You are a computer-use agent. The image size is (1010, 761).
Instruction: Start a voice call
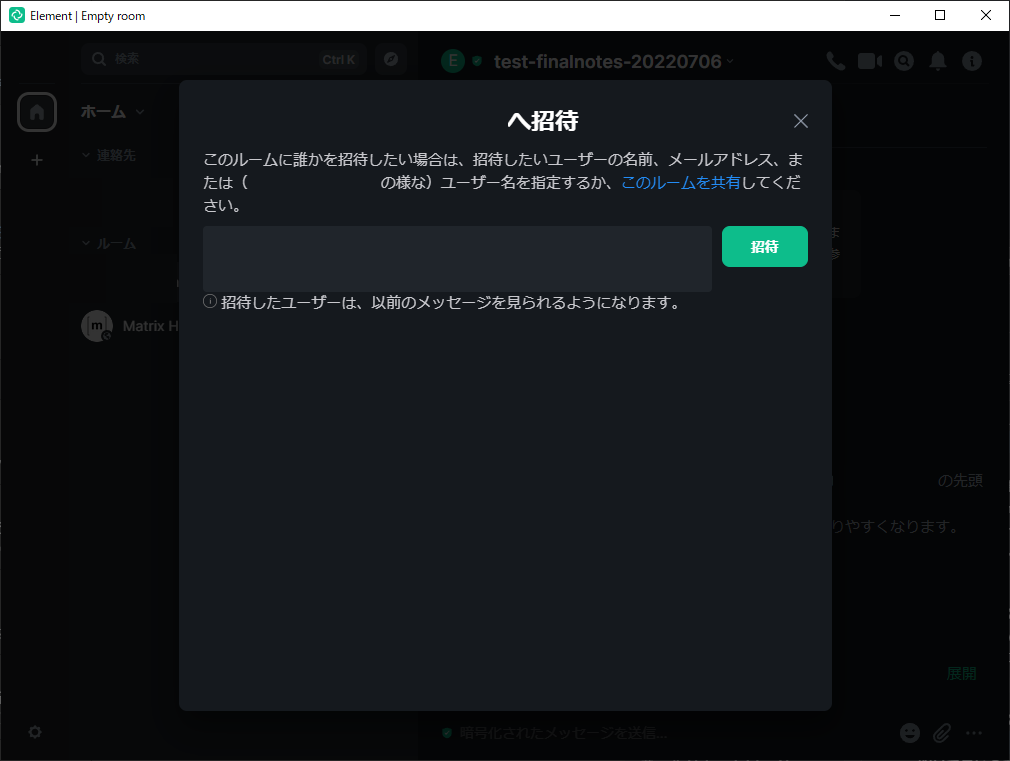[835, 60]
